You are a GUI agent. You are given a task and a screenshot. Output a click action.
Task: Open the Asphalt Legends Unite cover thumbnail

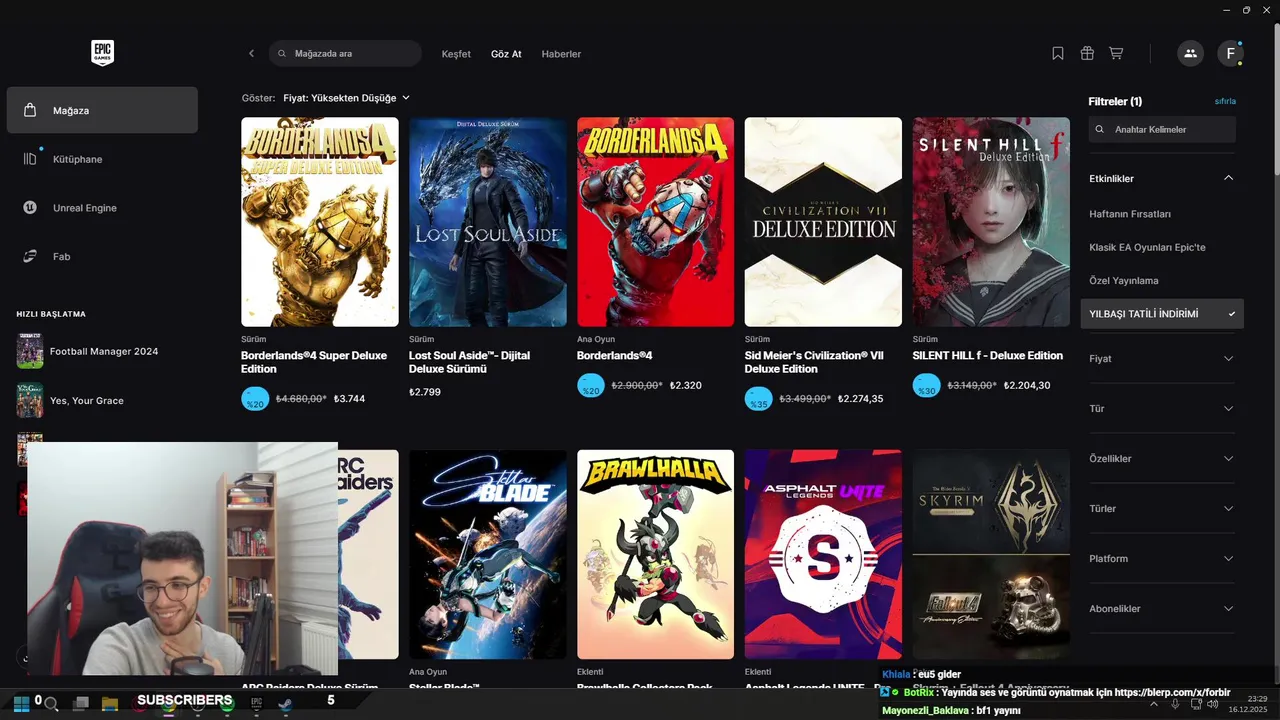[823, 554]
